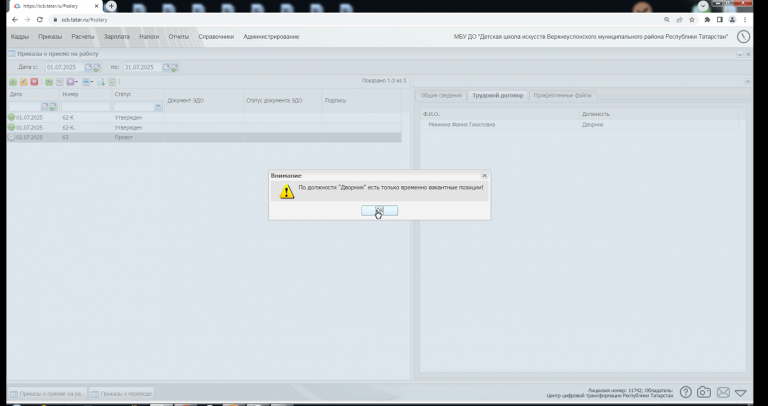Open the Кадры menu
768x406 pixels.
point(20,37)
